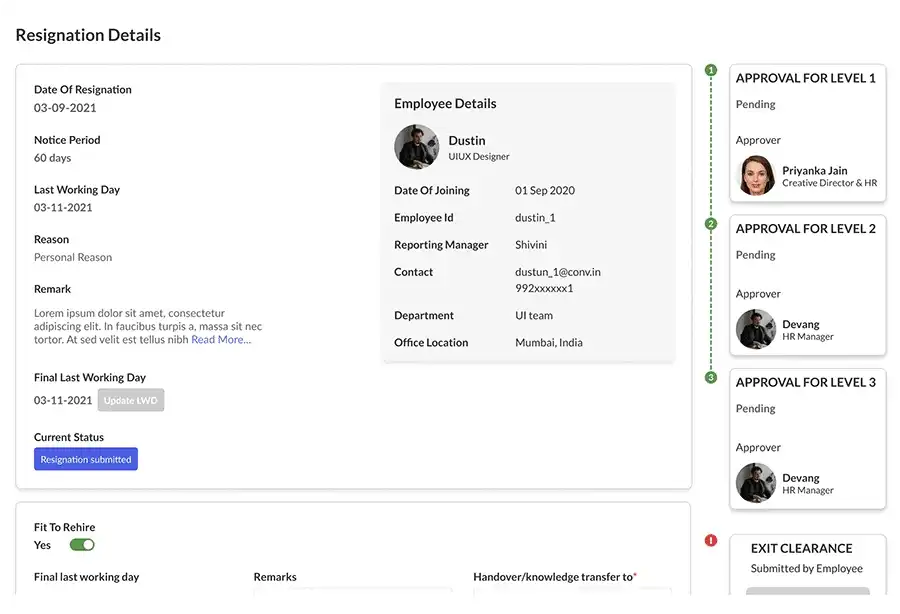Toggle the Fit To Rehire switch
This screenshot has height=614, width=900.
click(82, 545)
